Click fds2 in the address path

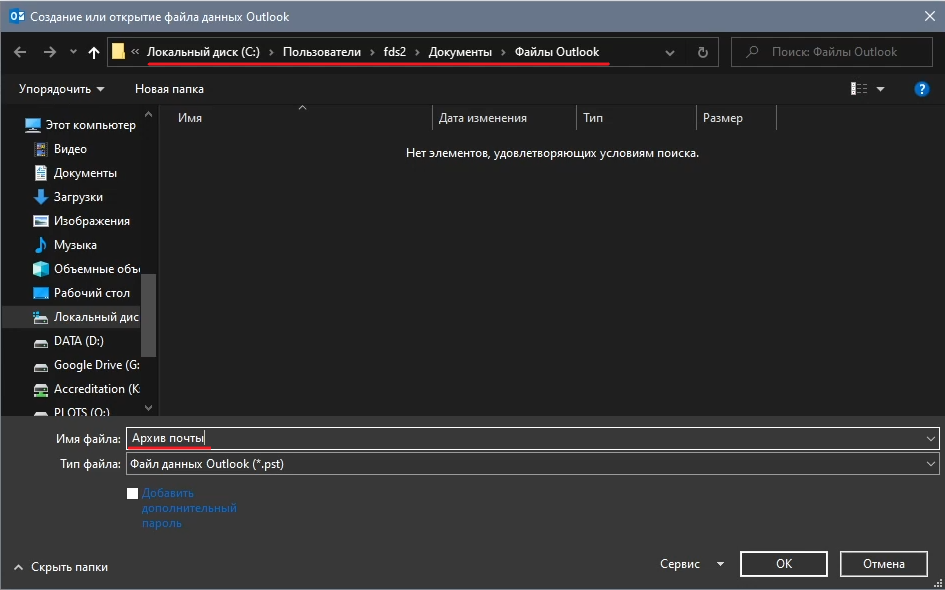(395, 52)
